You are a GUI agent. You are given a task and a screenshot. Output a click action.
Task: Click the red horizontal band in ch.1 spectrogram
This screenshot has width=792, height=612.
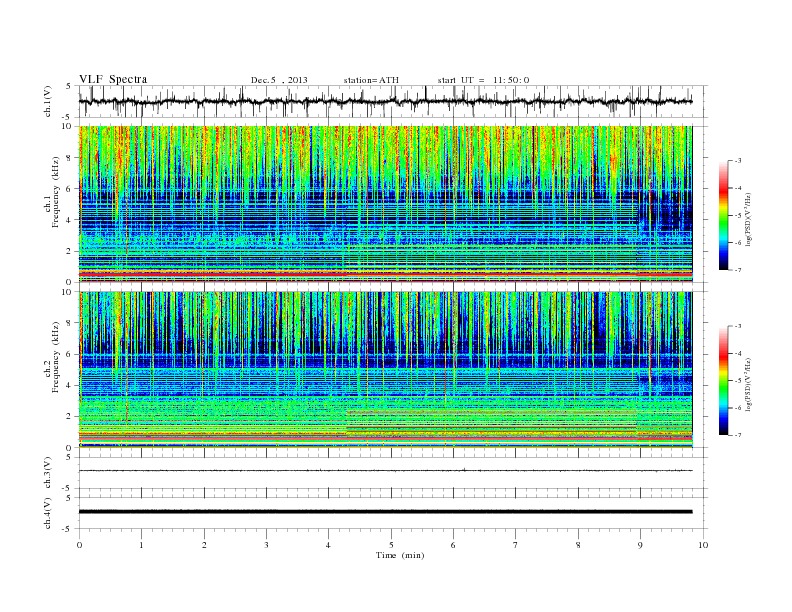pyautogui.click(x=385, y=274)
